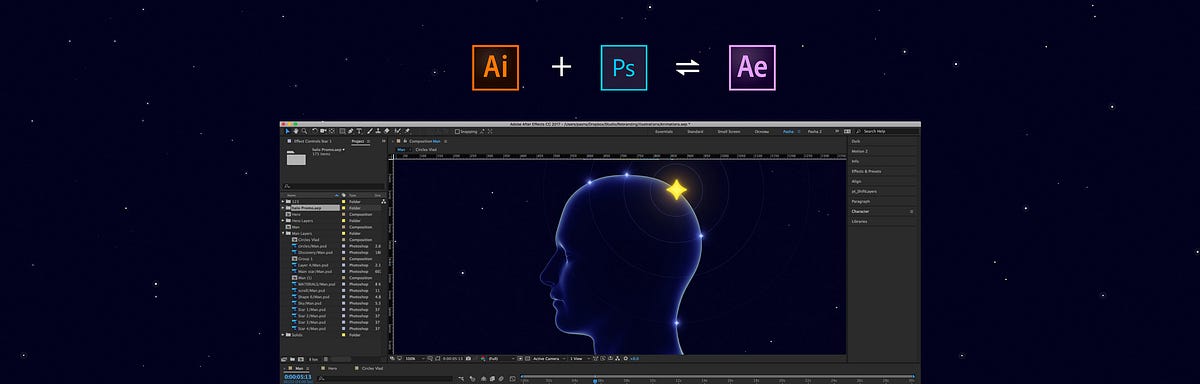Viewport: 1200px width, 384px height.
Task: Select the Type tool
Action: (x=359, y=131)
